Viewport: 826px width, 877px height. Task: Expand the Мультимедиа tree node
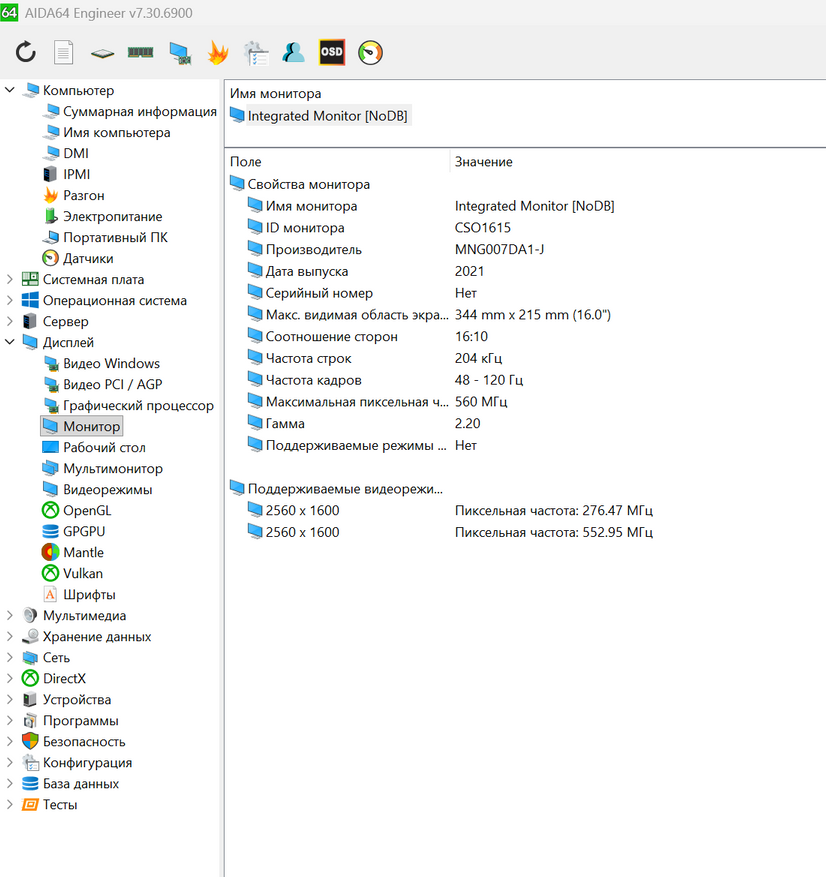click(x=10, y=616)
